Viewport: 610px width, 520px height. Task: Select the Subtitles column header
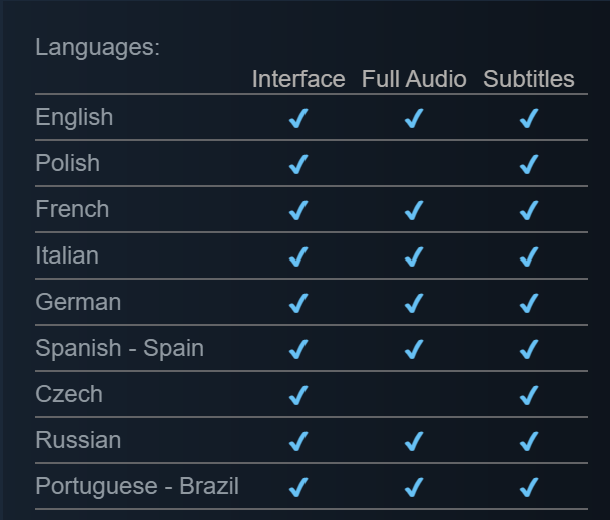(x=529, y=79)
